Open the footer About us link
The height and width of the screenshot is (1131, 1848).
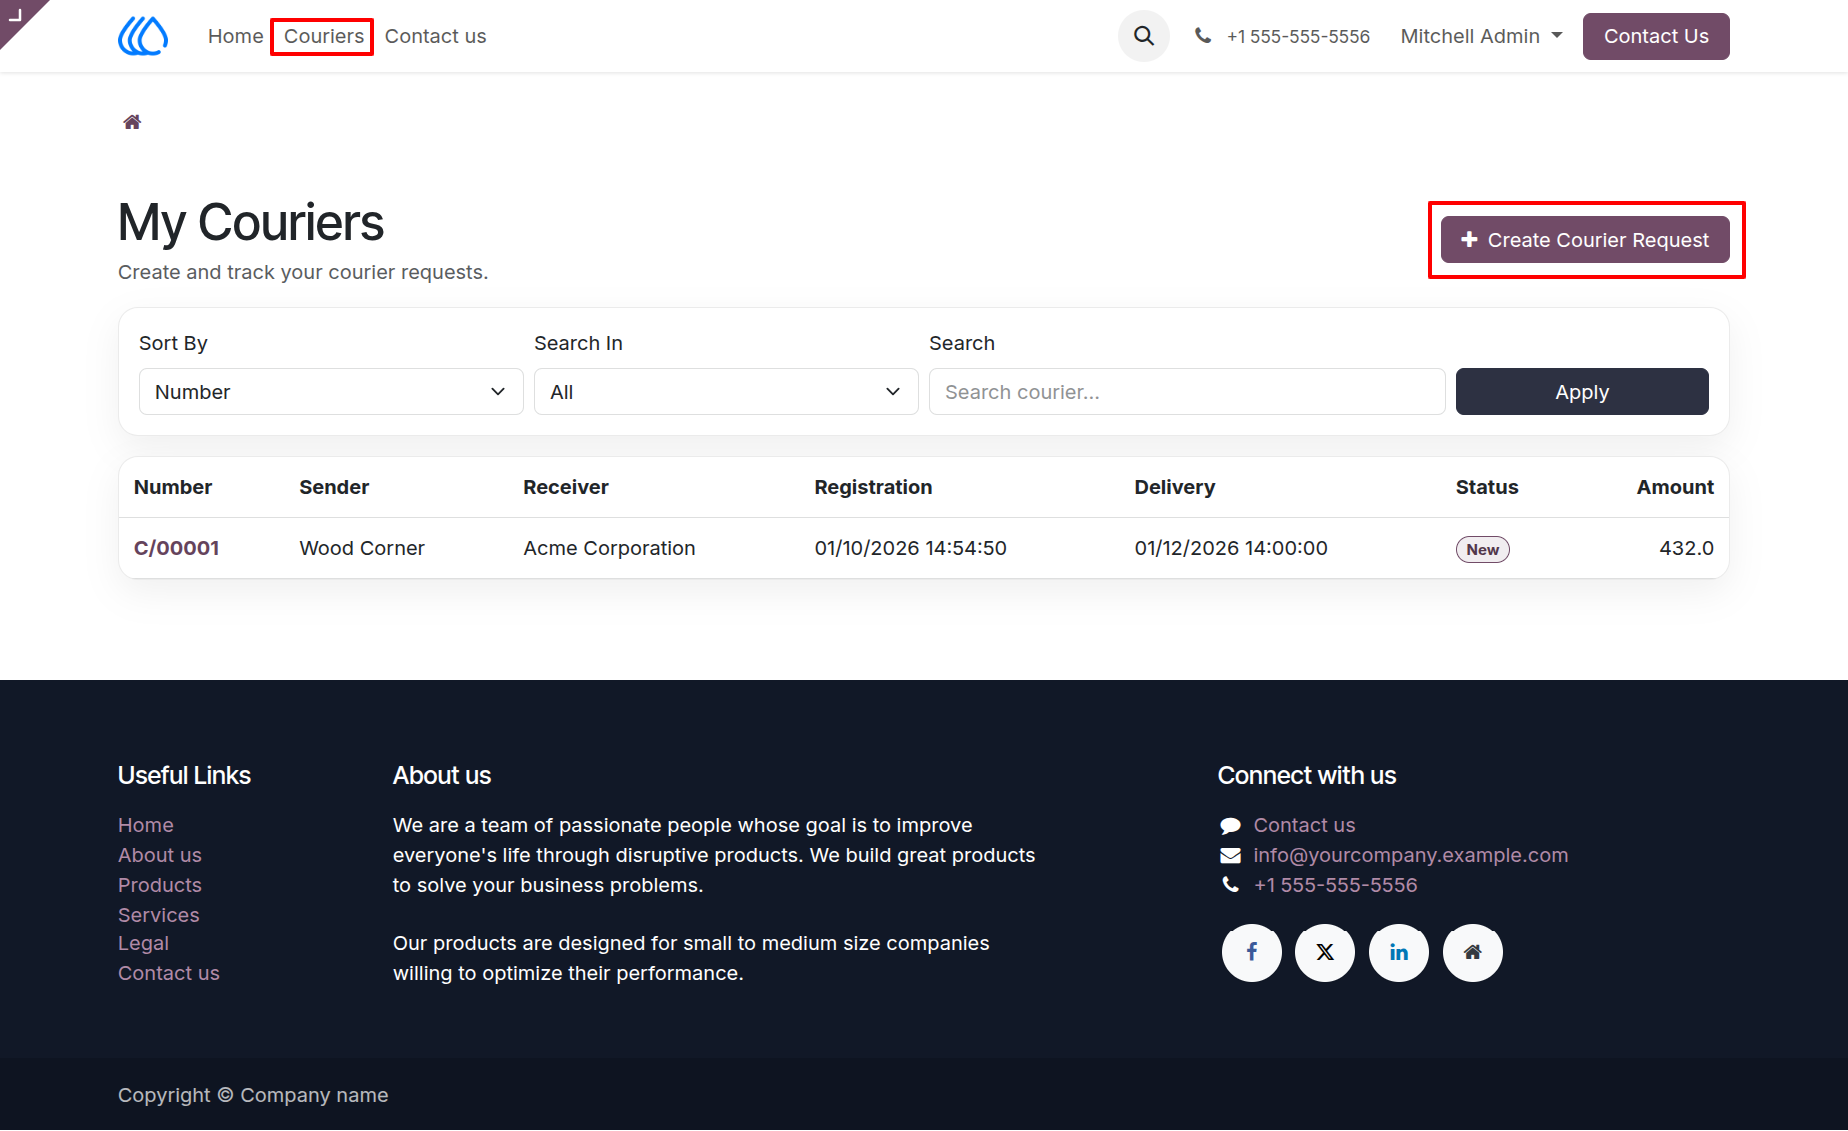point(160,855)
